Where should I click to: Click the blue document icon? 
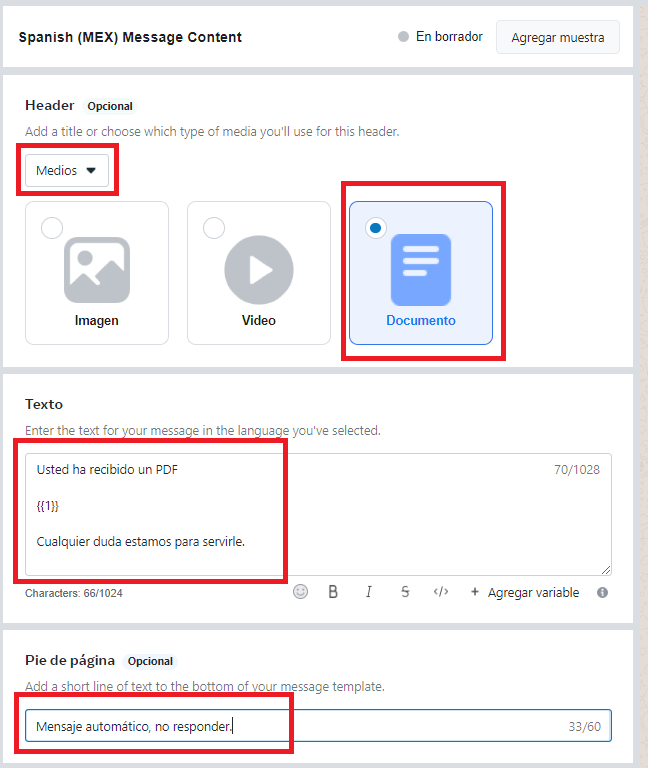point(420,270)
